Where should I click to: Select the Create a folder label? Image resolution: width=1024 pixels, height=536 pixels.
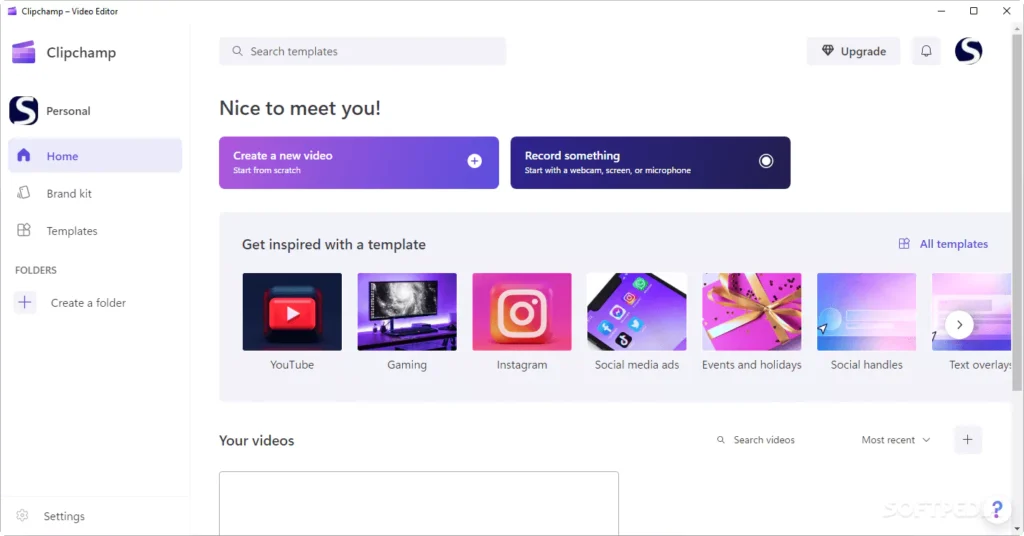click(88, 303)
